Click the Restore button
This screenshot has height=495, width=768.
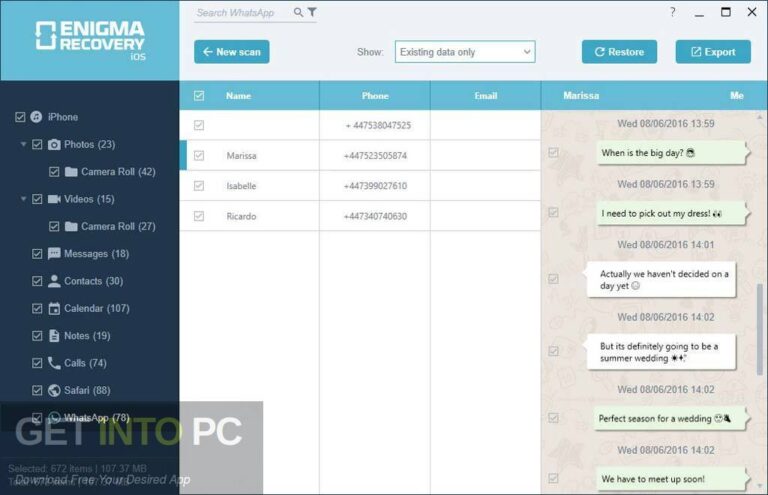click(x=619, y=52)
